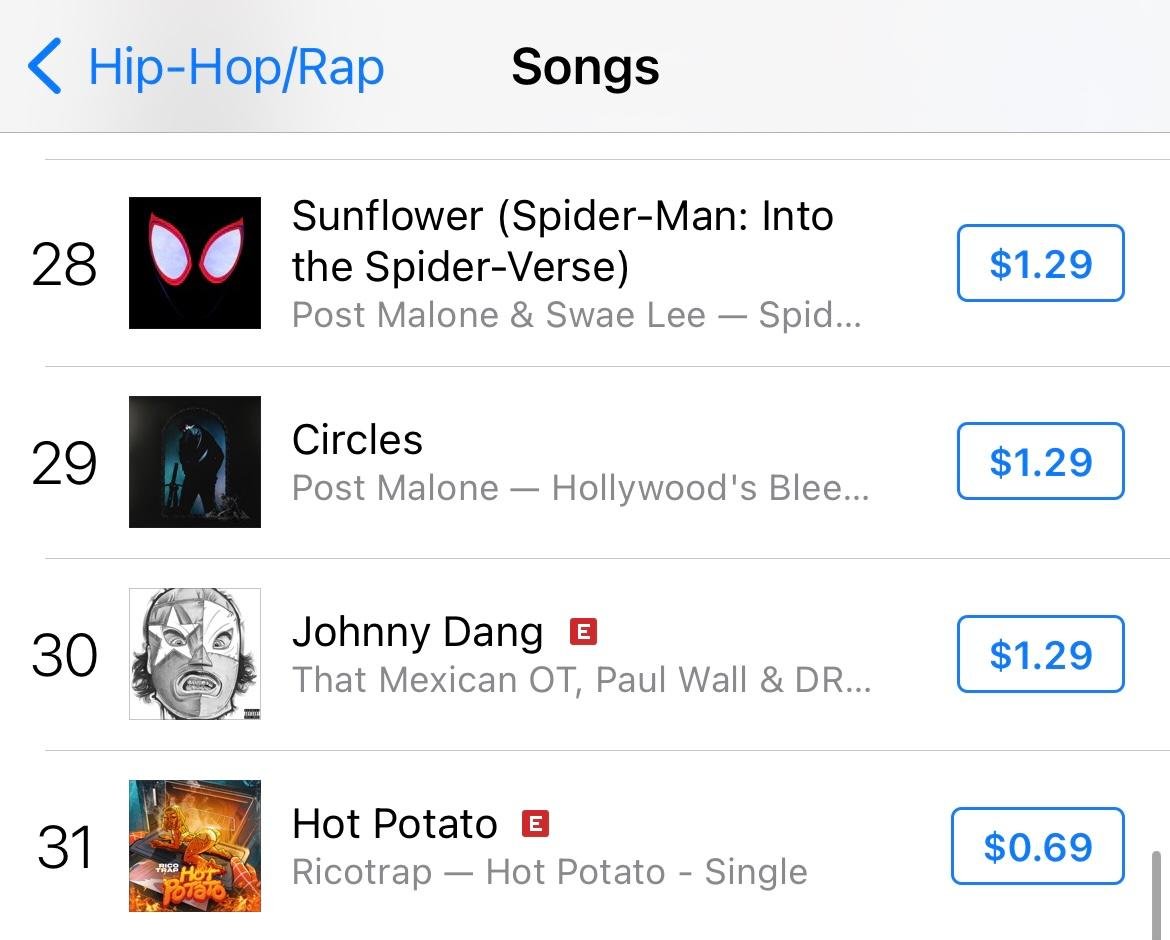Screen dimensions: 1170x940
Task: Select the Hot Potato song title
Action: [x=394, y=825]
